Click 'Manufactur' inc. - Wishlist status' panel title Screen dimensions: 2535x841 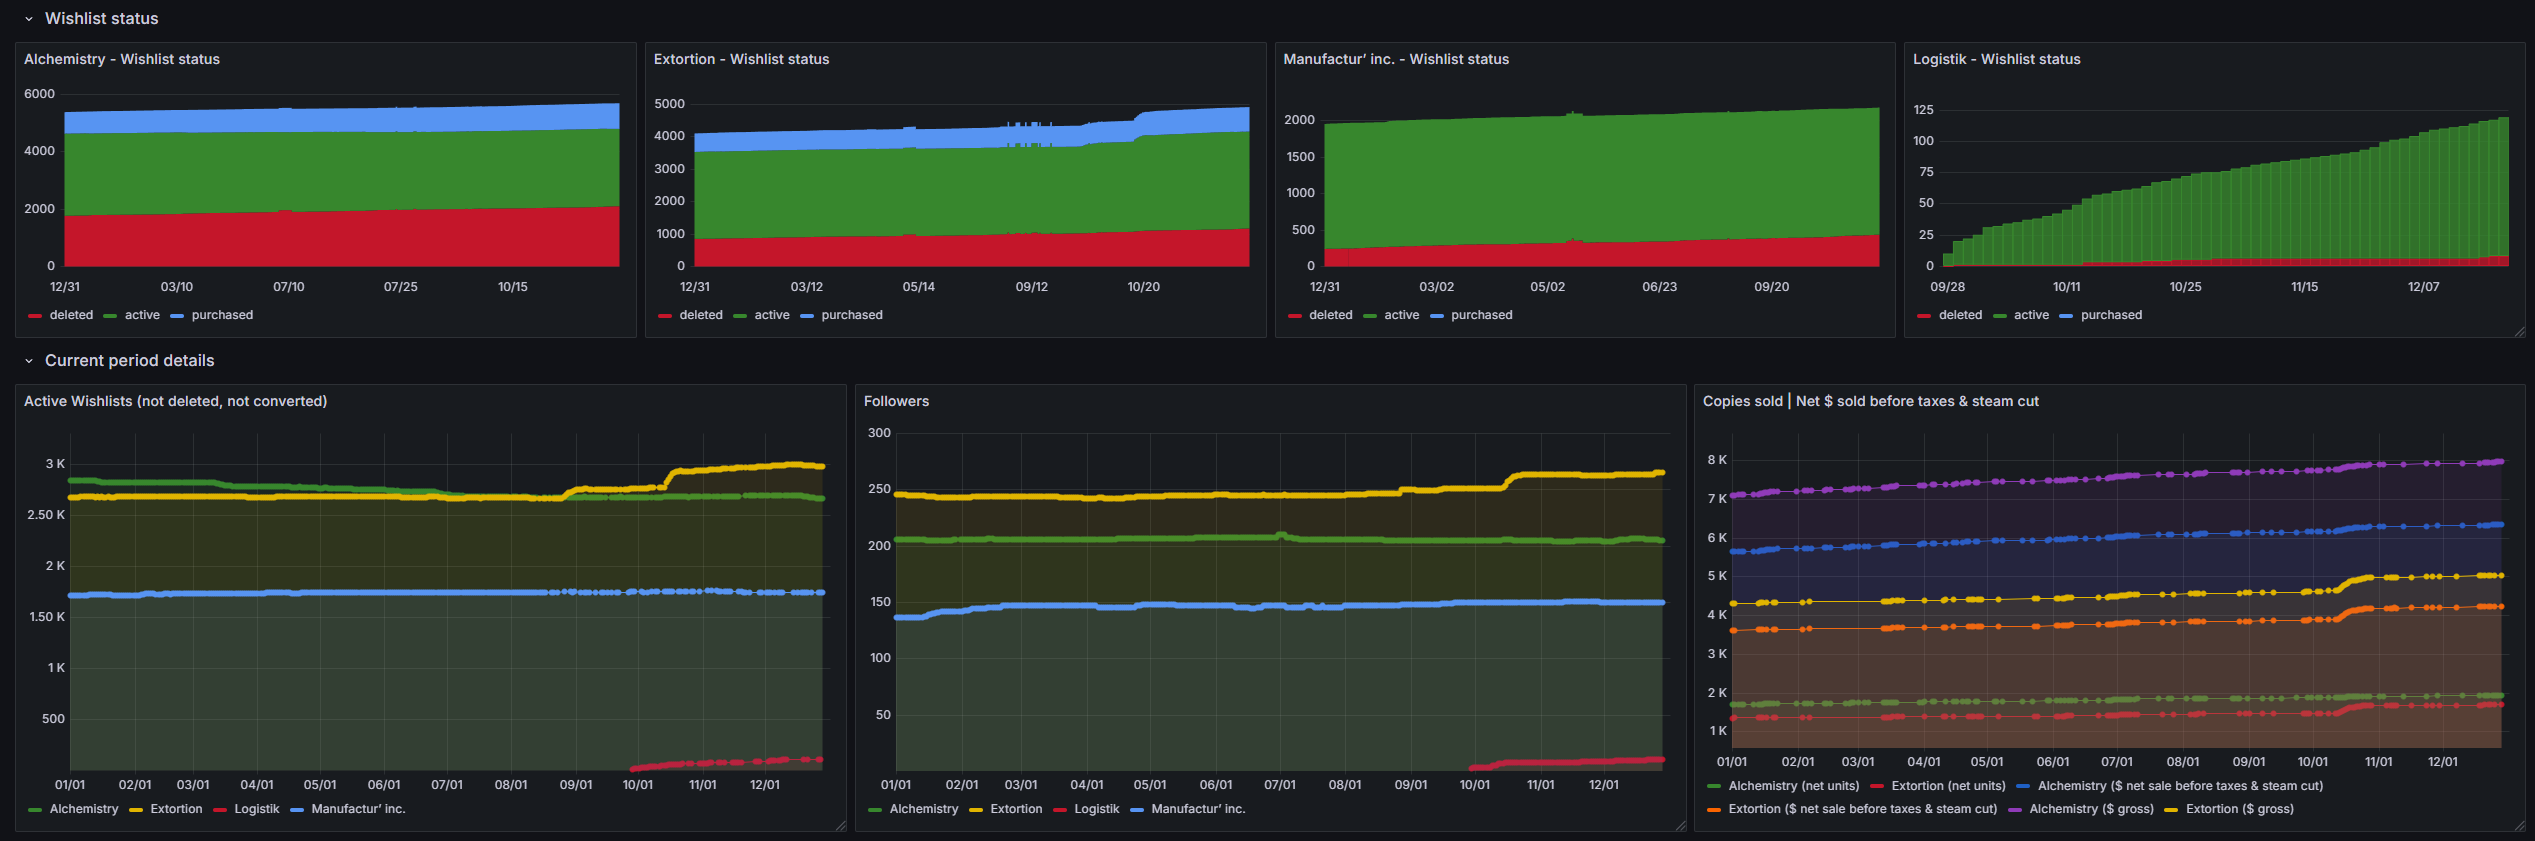tap(1395, 60)
